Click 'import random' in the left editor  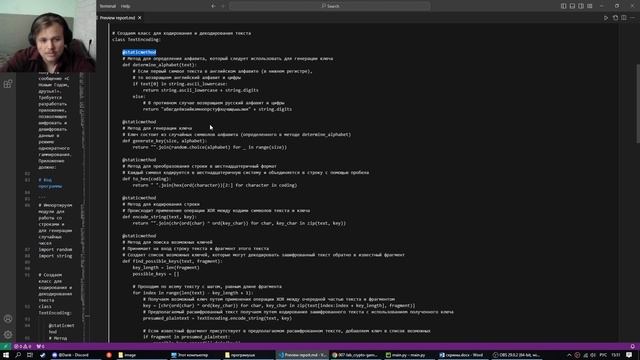[x=55, y=249]
